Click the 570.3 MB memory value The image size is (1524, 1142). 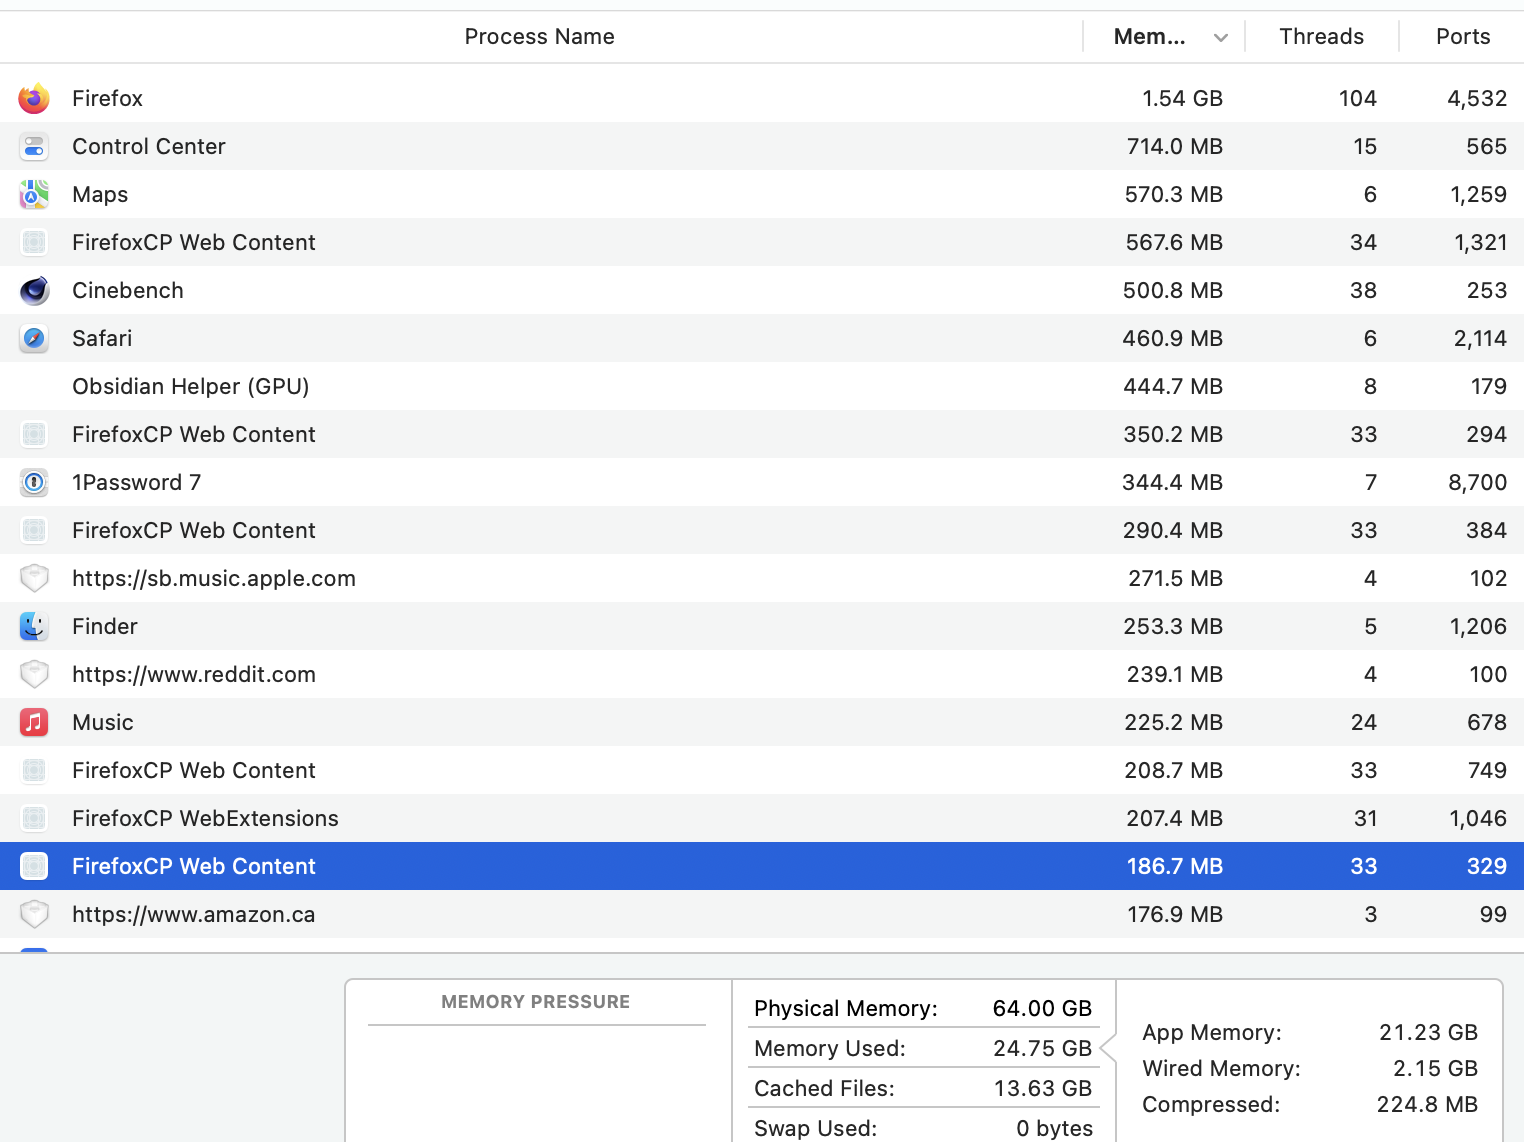[x=1174, y=194]
